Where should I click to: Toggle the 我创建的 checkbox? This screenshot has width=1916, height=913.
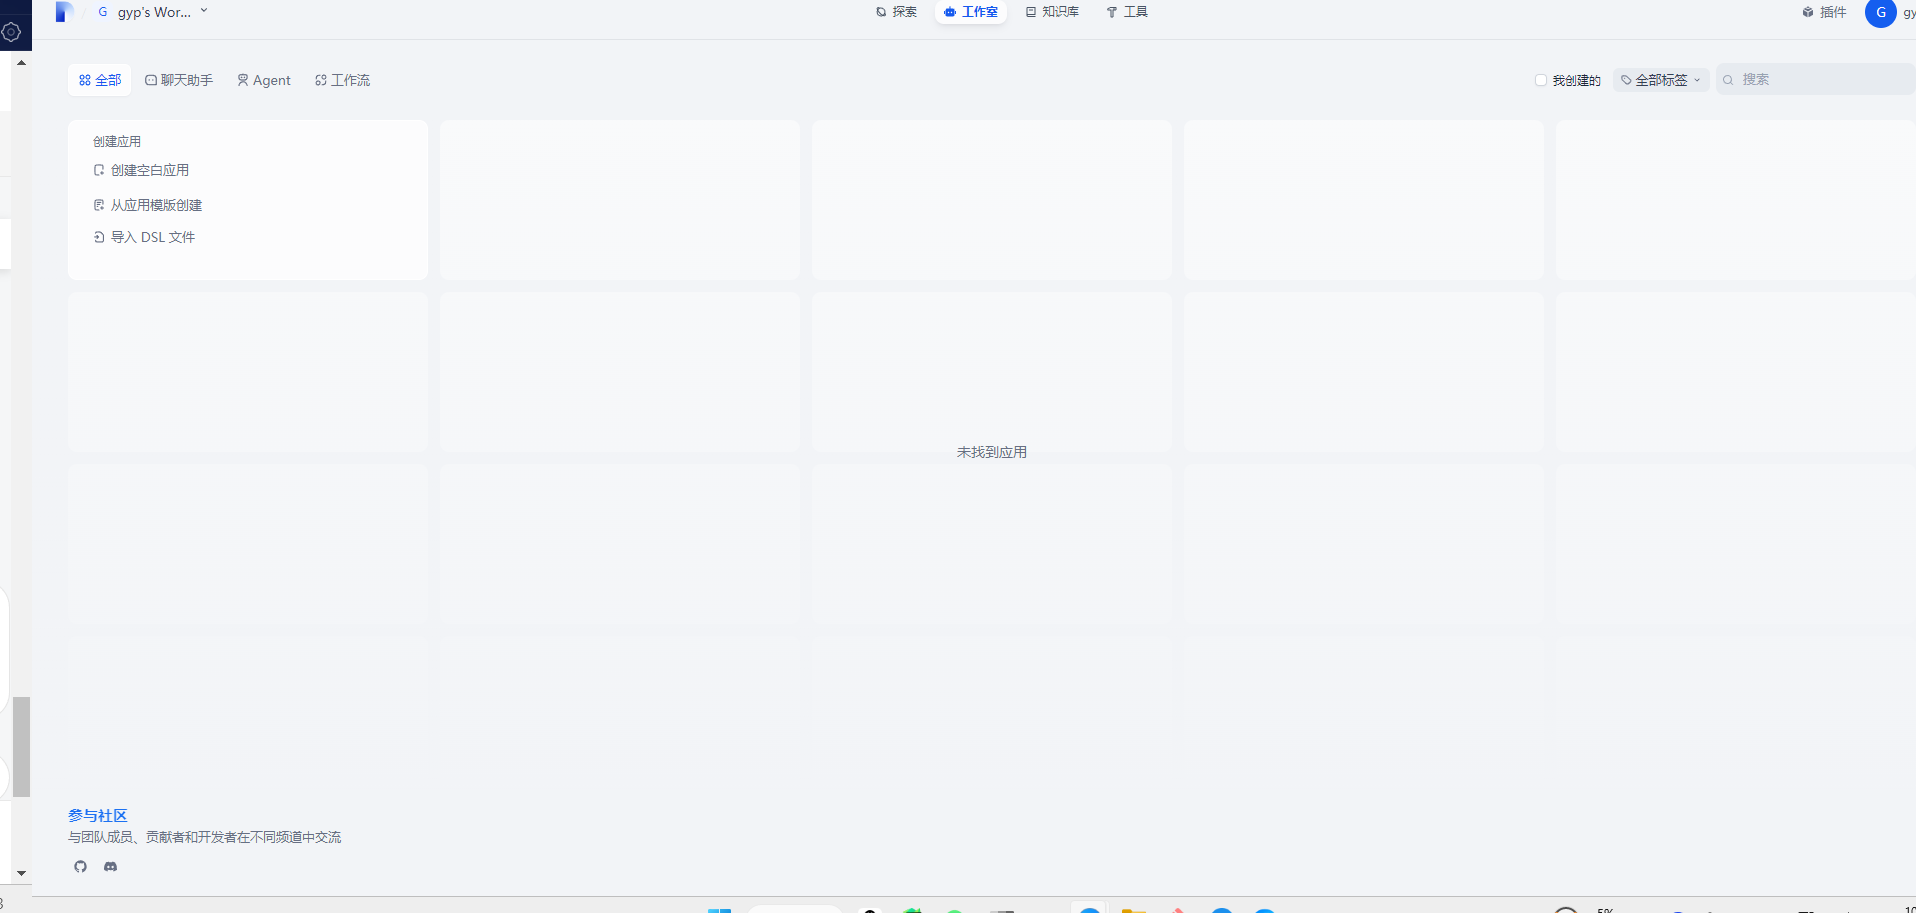pos(1541,80)
